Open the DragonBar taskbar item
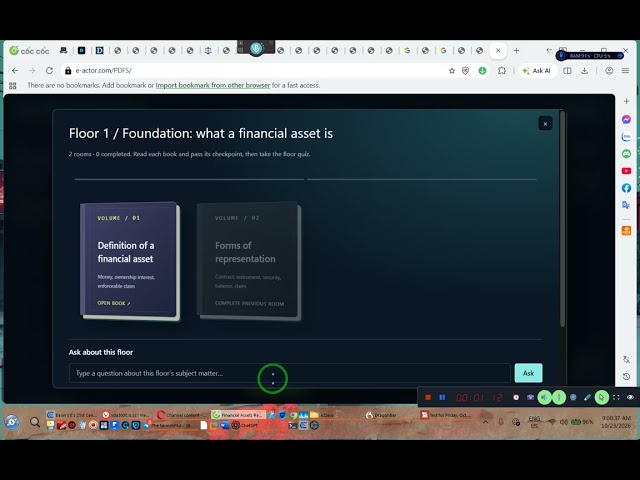 [x=381, y=415]
